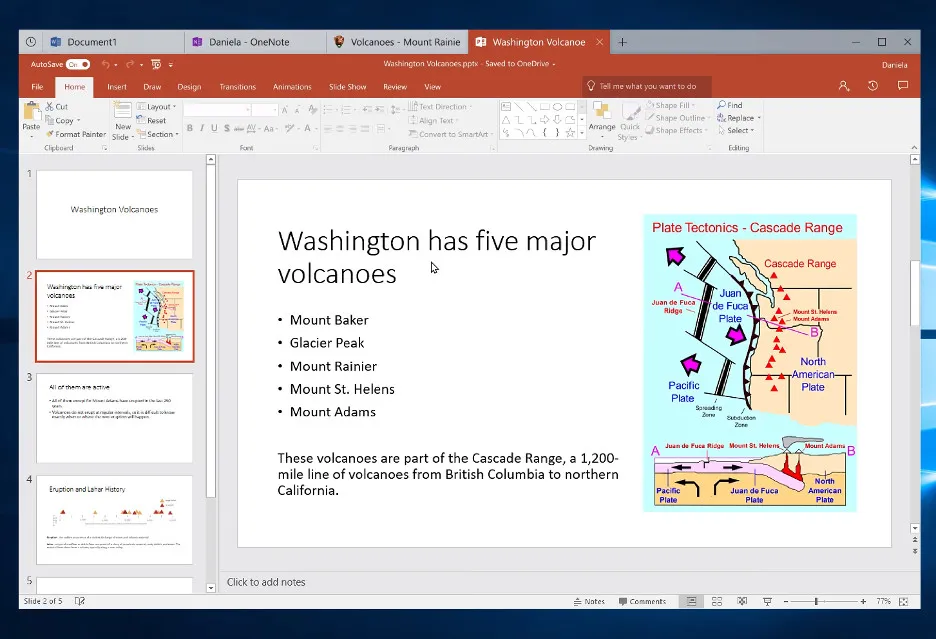The height and width of the screenshot is (639, 936).
Task: Click the Cut scissors button
Action: tap(57, 106)
